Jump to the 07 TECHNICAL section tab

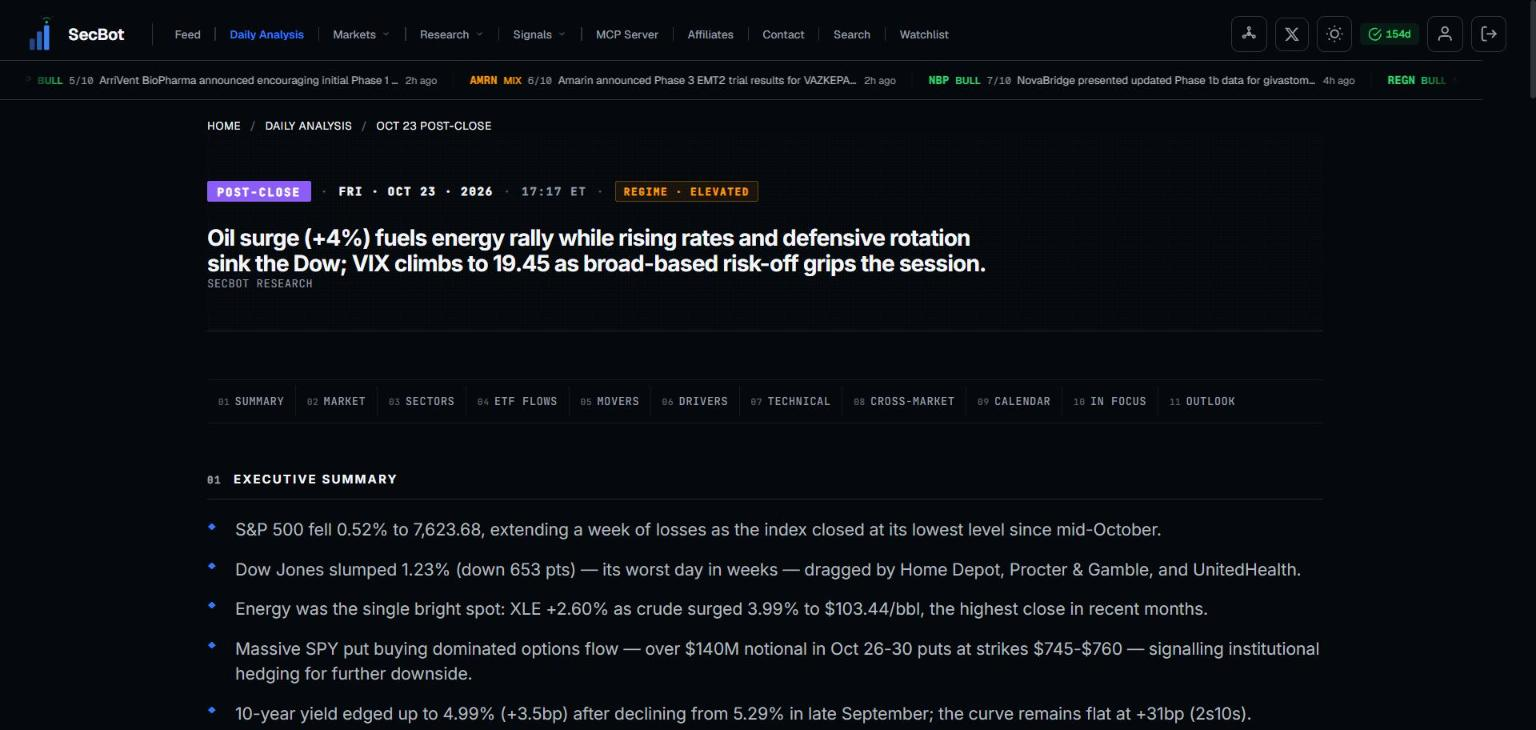tap(790, 401)
